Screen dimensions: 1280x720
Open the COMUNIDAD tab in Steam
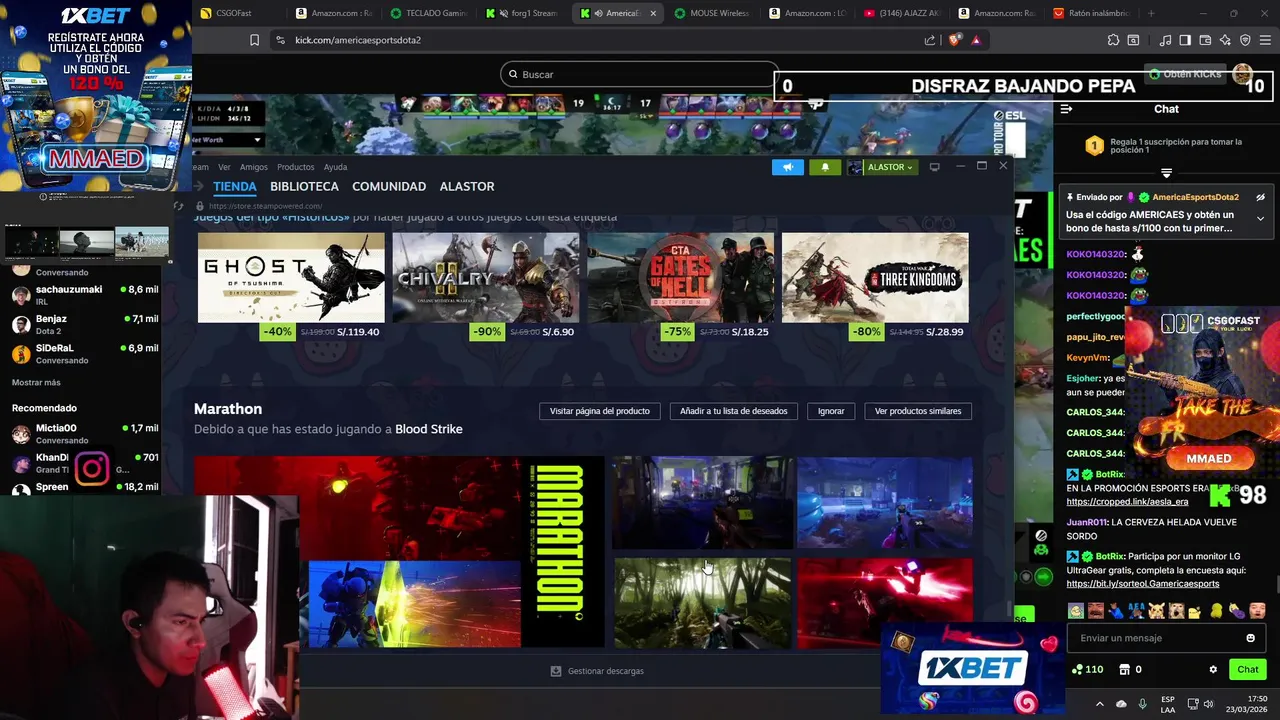[389, 187]
